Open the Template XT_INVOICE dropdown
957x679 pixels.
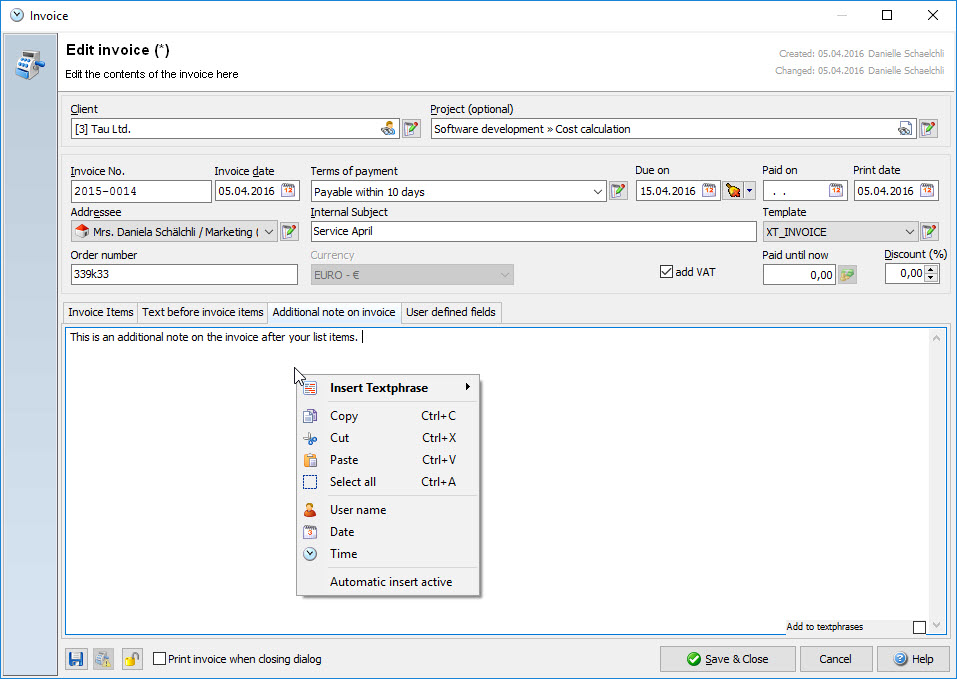[x=909, y=232]
